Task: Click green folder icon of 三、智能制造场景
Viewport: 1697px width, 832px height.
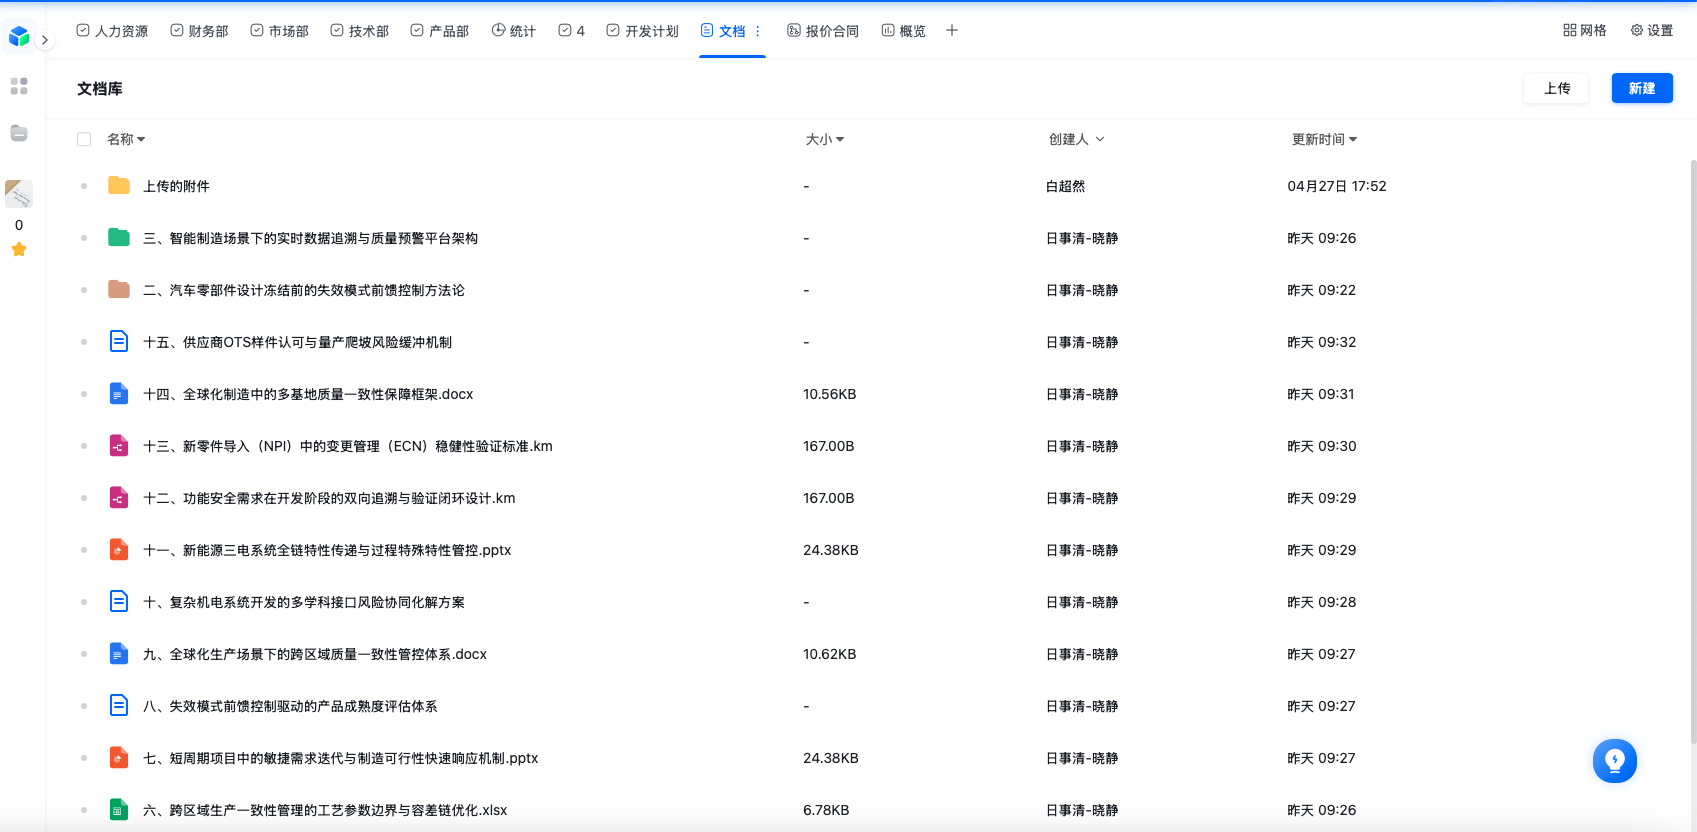Action: tap(119, 238)
